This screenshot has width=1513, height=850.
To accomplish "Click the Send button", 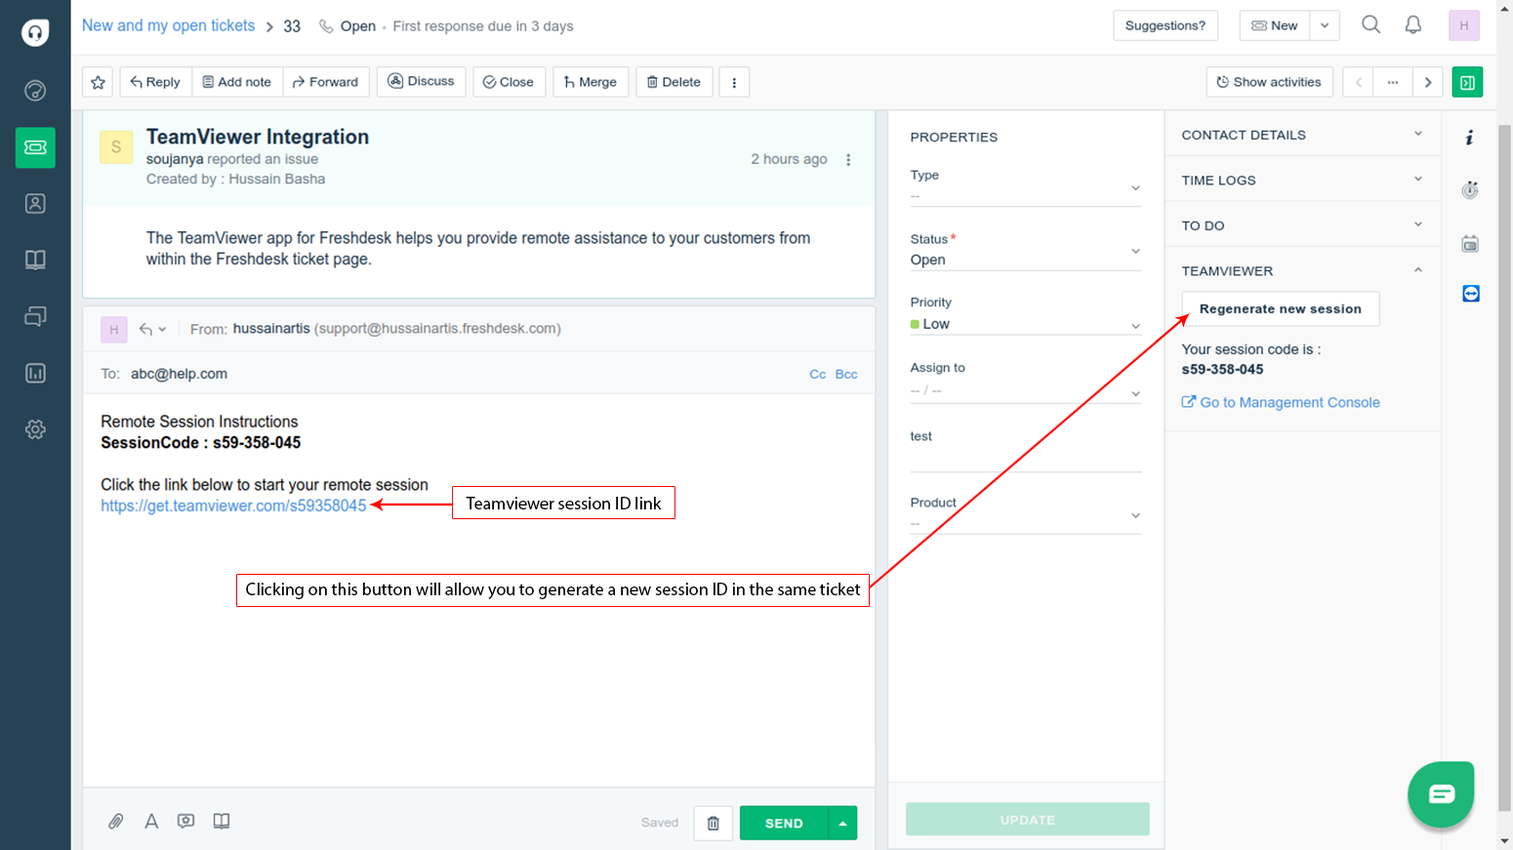I will click(784, 823).
